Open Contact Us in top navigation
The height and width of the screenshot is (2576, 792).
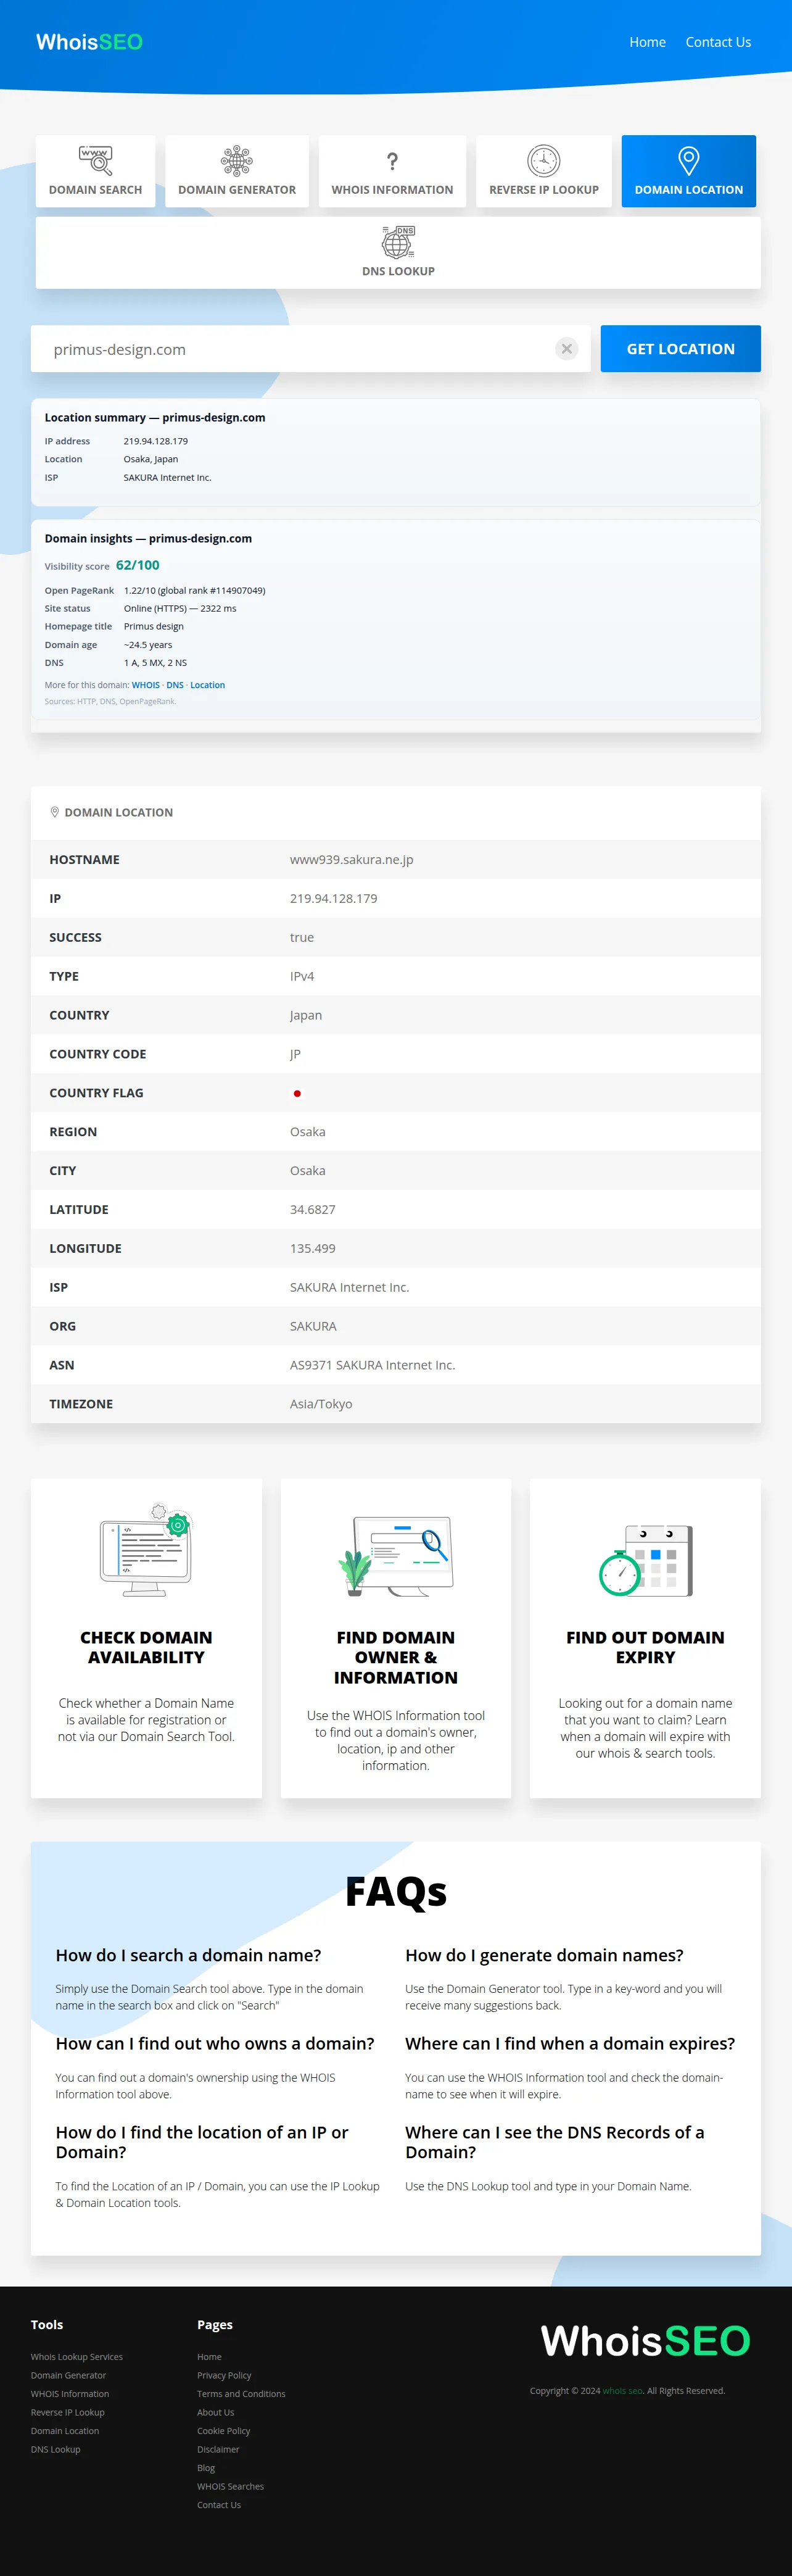coord(718,42)
